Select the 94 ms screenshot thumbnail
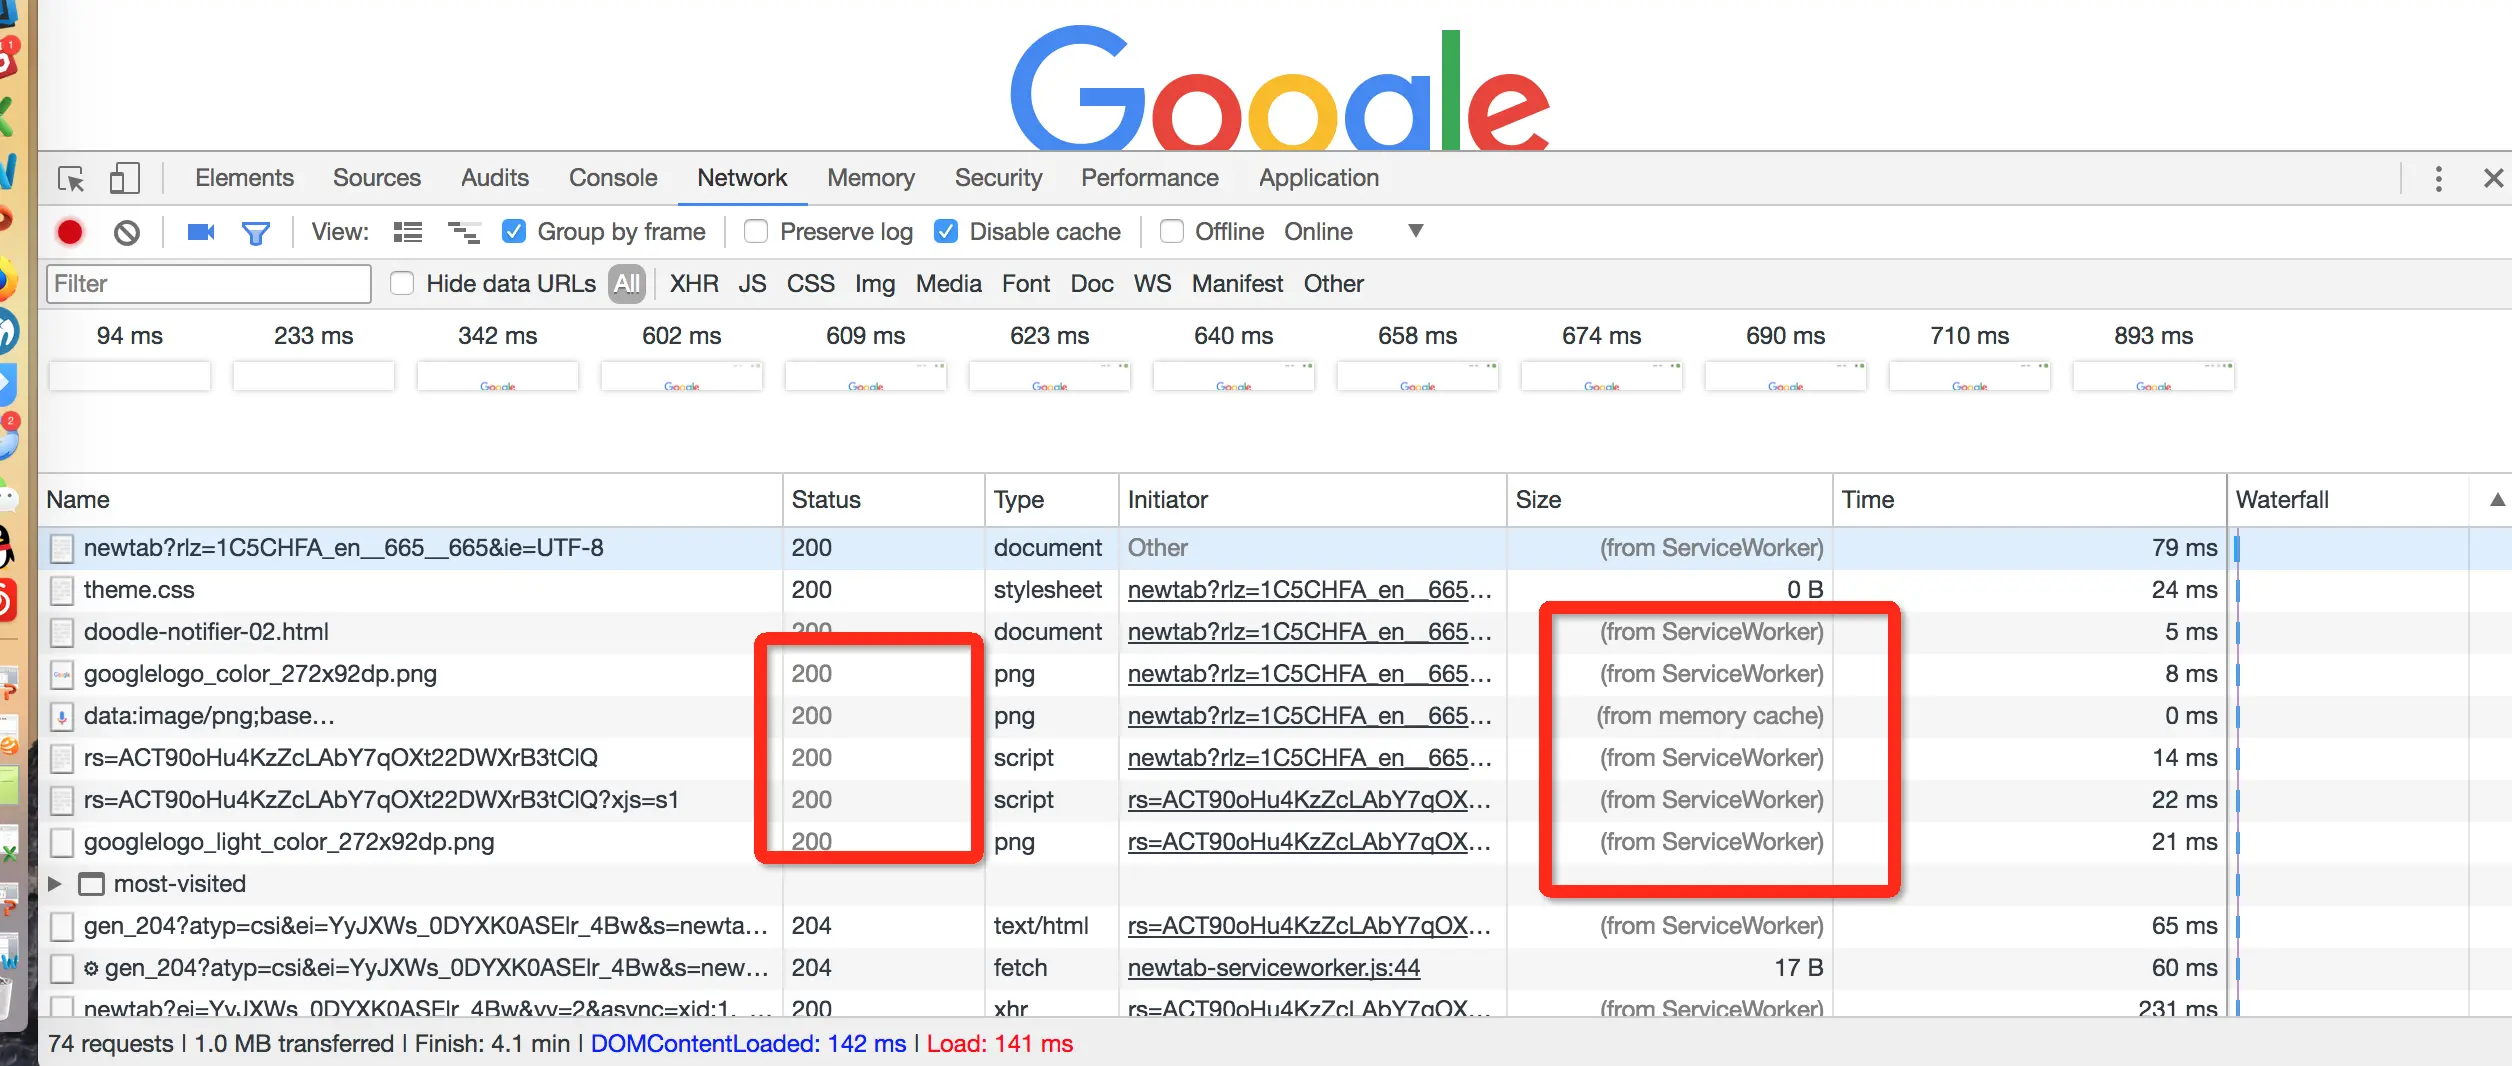2512x1066 pixels. click(130, 376)
